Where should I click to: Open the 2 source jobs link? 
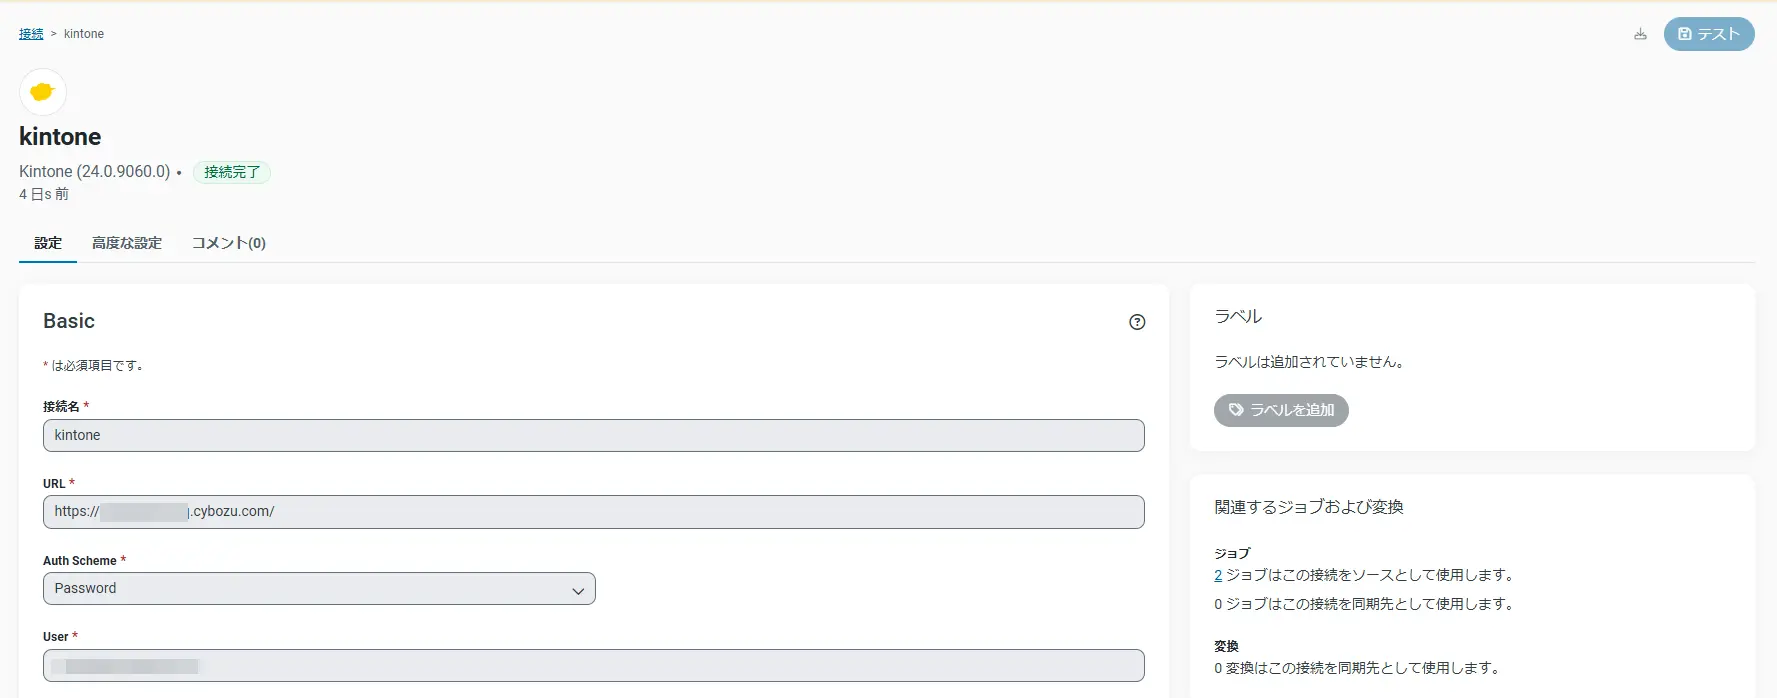coord(1218,575)
